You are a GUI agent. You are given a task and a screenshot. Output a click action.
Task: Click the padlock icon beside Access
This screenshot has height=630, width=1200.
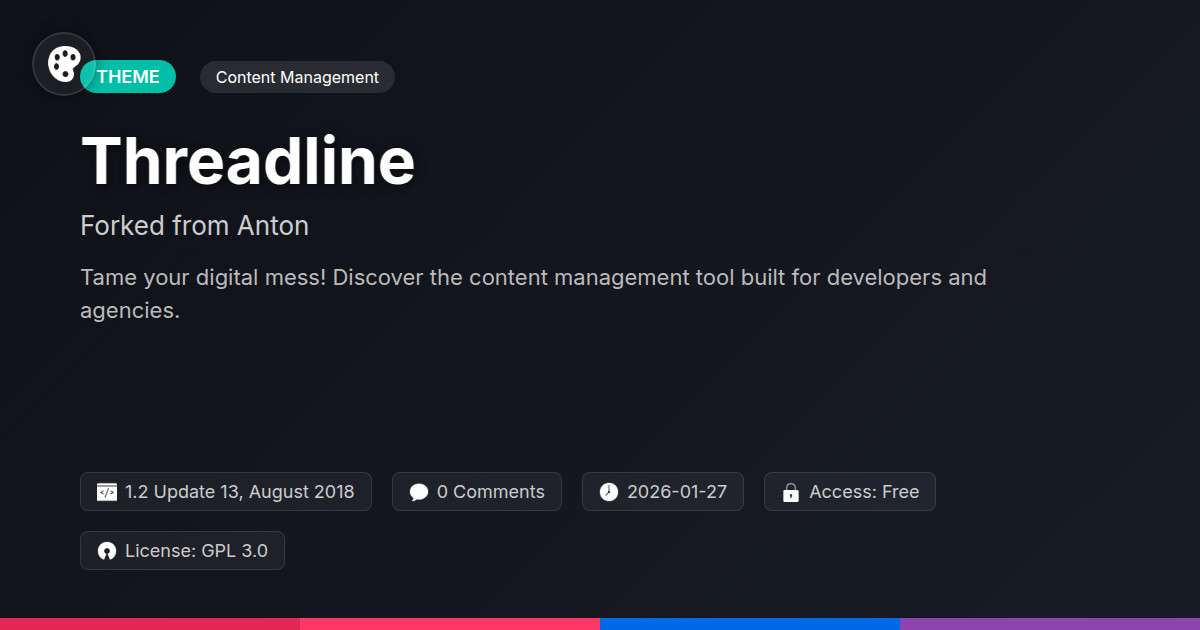point(791,492)
